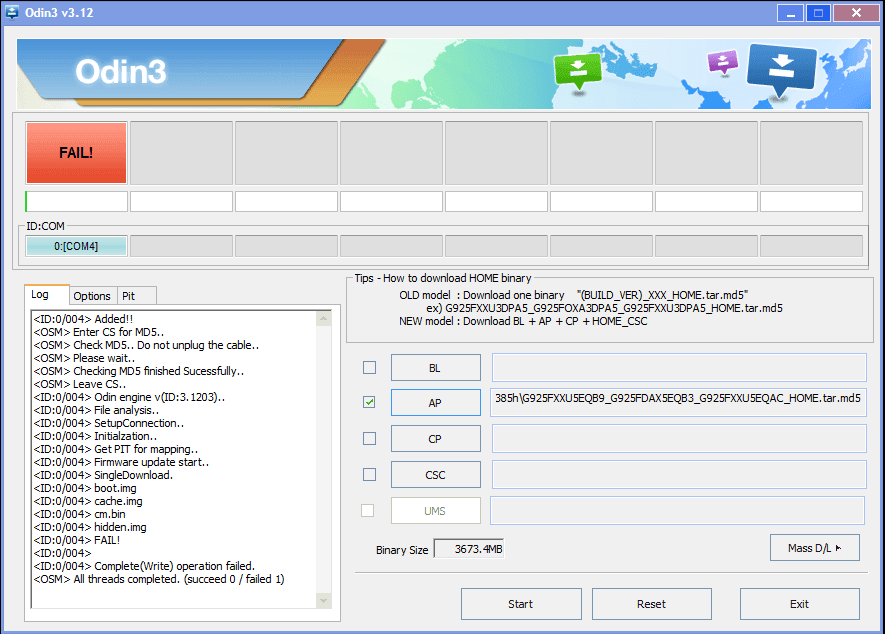
Task: Tick the CSC file checkbox
Action: pyautogui.click(x=369, y=474)
